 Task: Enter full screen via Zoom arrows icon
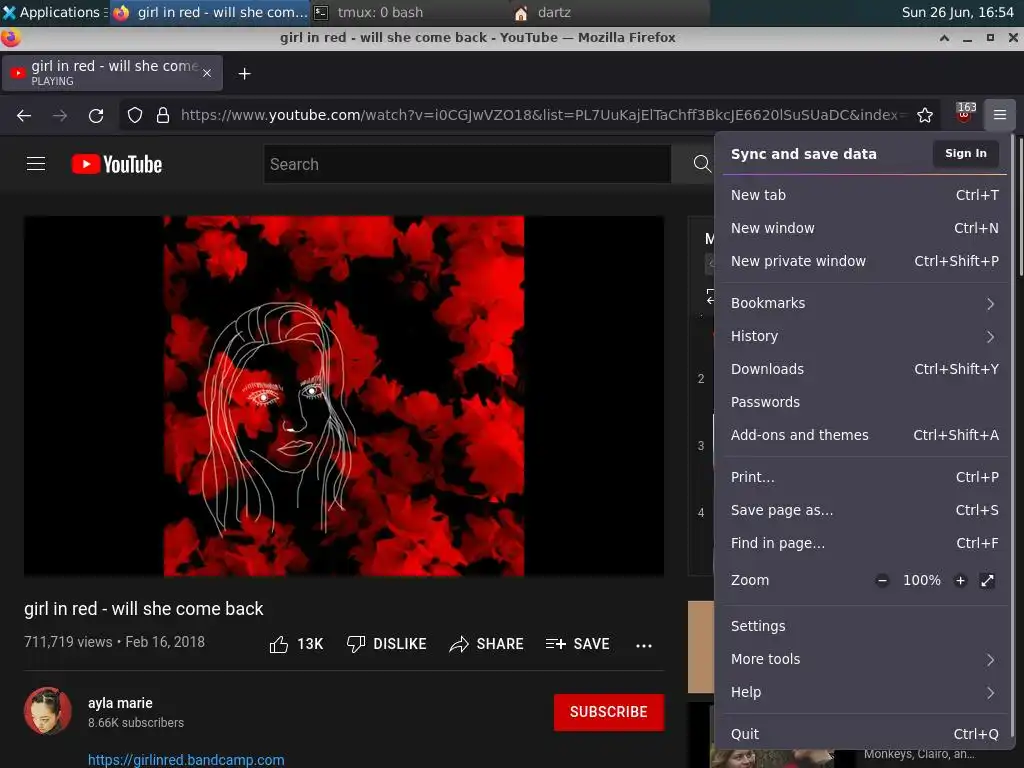click(x=987, y=580)
